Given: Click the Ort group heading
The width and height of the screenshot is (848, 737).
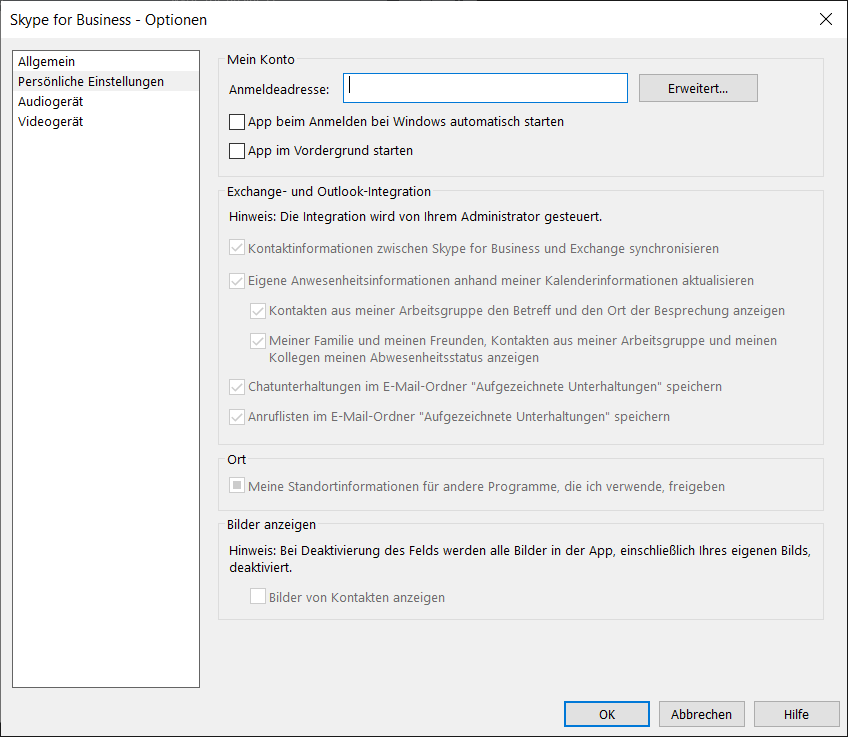Looking at the screenshot, I should pyautogui.click(x=236, y=460).
